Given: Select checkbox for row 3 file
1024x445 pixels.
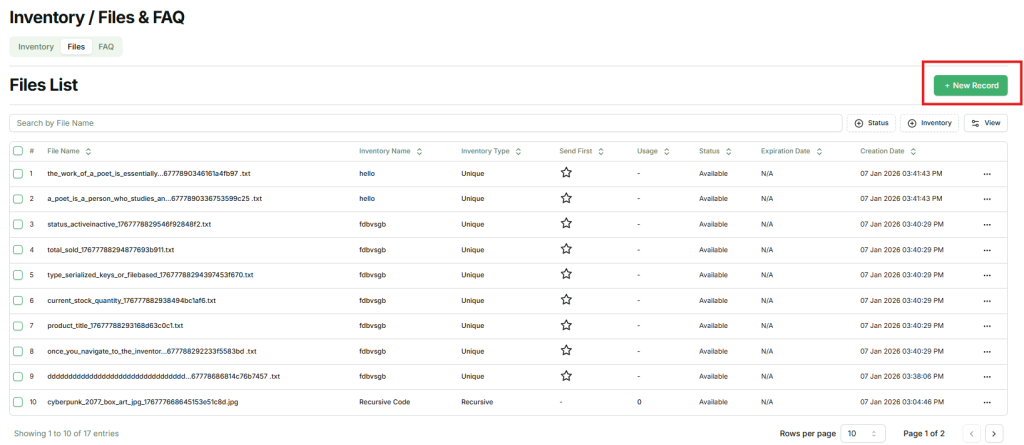Looking at the screenshot, I should pyautogui.click(x=18, y=224).
